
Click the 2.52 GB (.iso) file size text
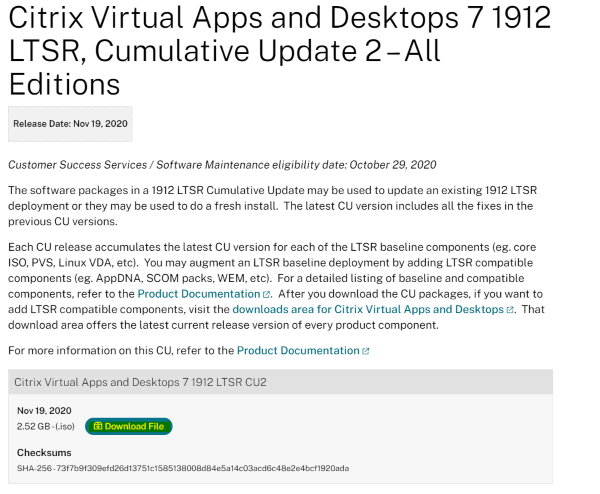pos(46,426)
